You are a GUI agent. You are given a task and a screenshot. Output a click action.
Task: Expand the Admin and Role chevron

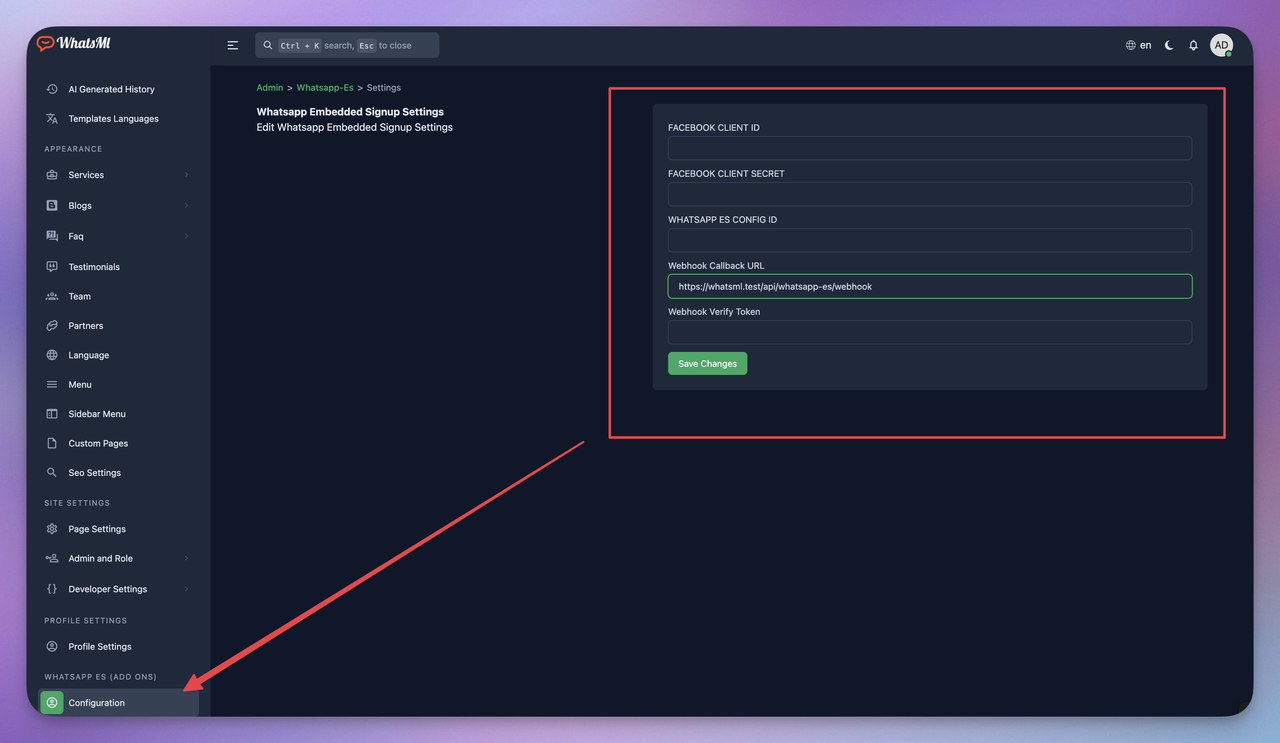click(x=186, y=558)
